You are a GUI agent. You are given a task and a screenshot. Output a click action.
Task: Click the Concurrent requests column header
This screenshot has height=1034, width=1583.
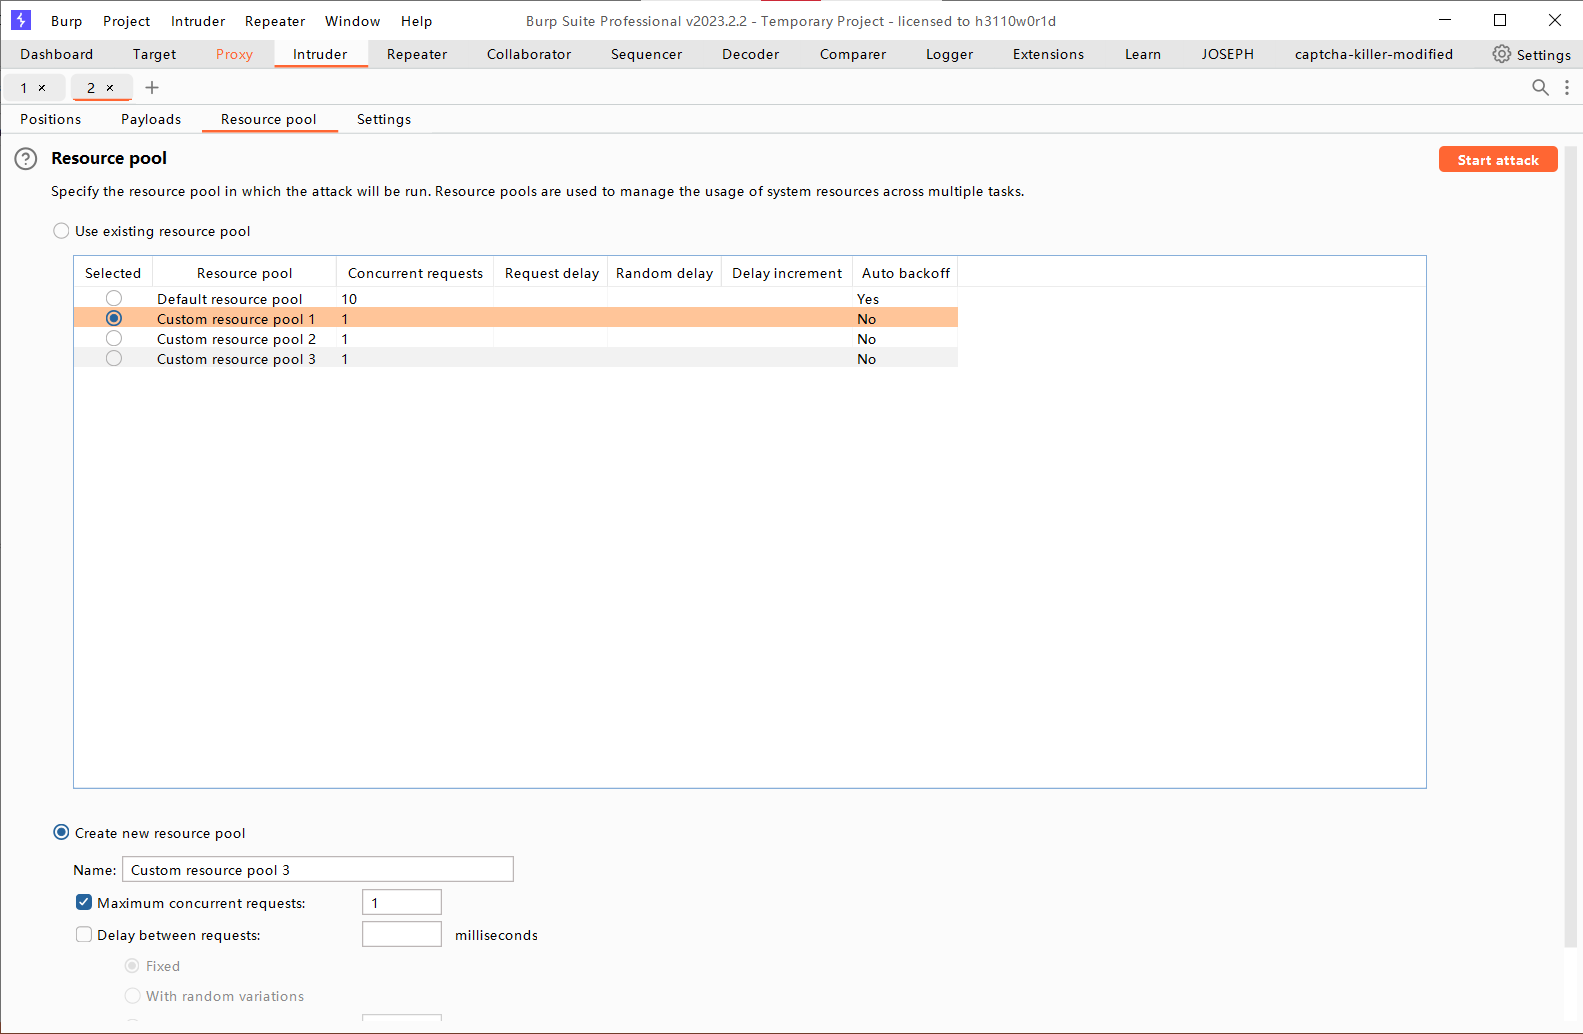coord(415,273)
